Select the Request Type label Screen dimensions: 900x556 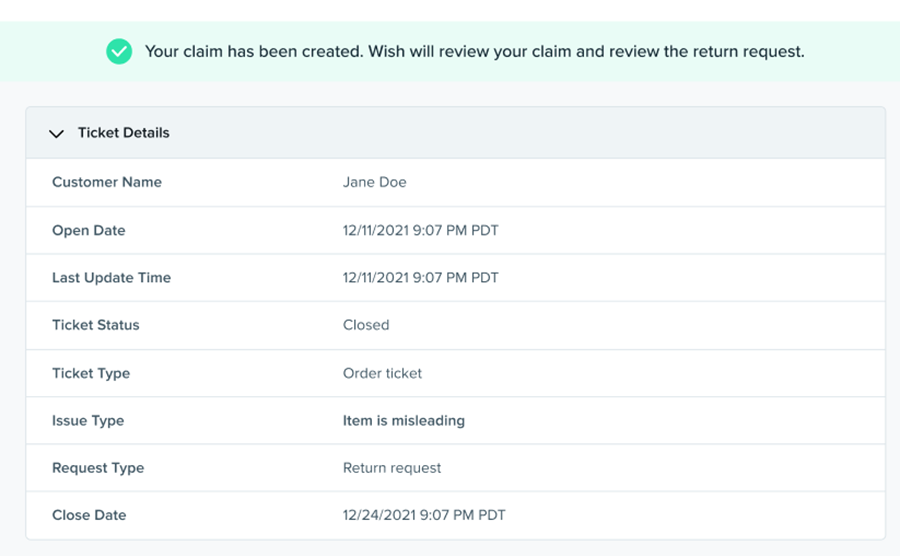(x=98, y=468)
